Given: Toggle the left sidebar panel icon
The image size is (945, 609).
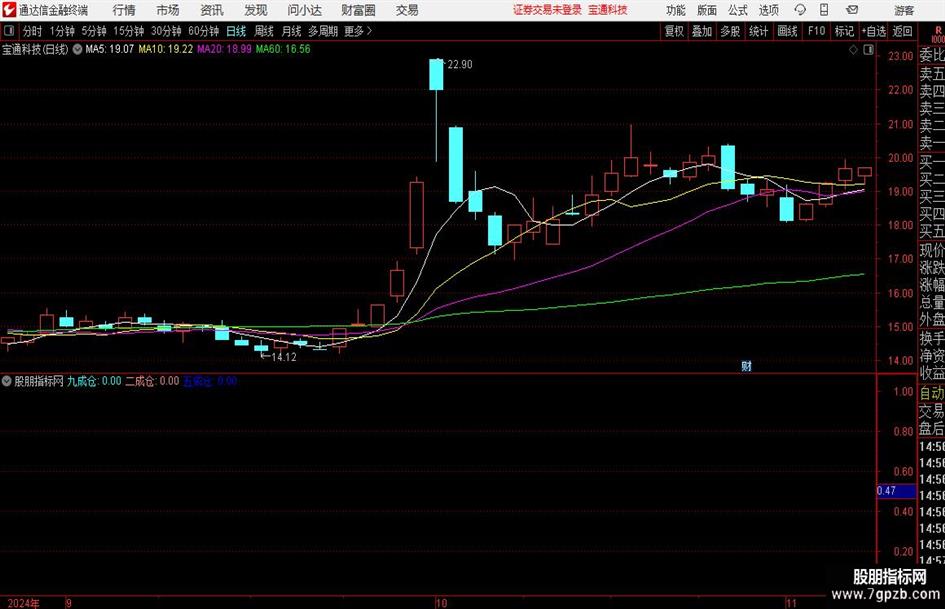Looking at the screenshot, I should tap(9, 31).
